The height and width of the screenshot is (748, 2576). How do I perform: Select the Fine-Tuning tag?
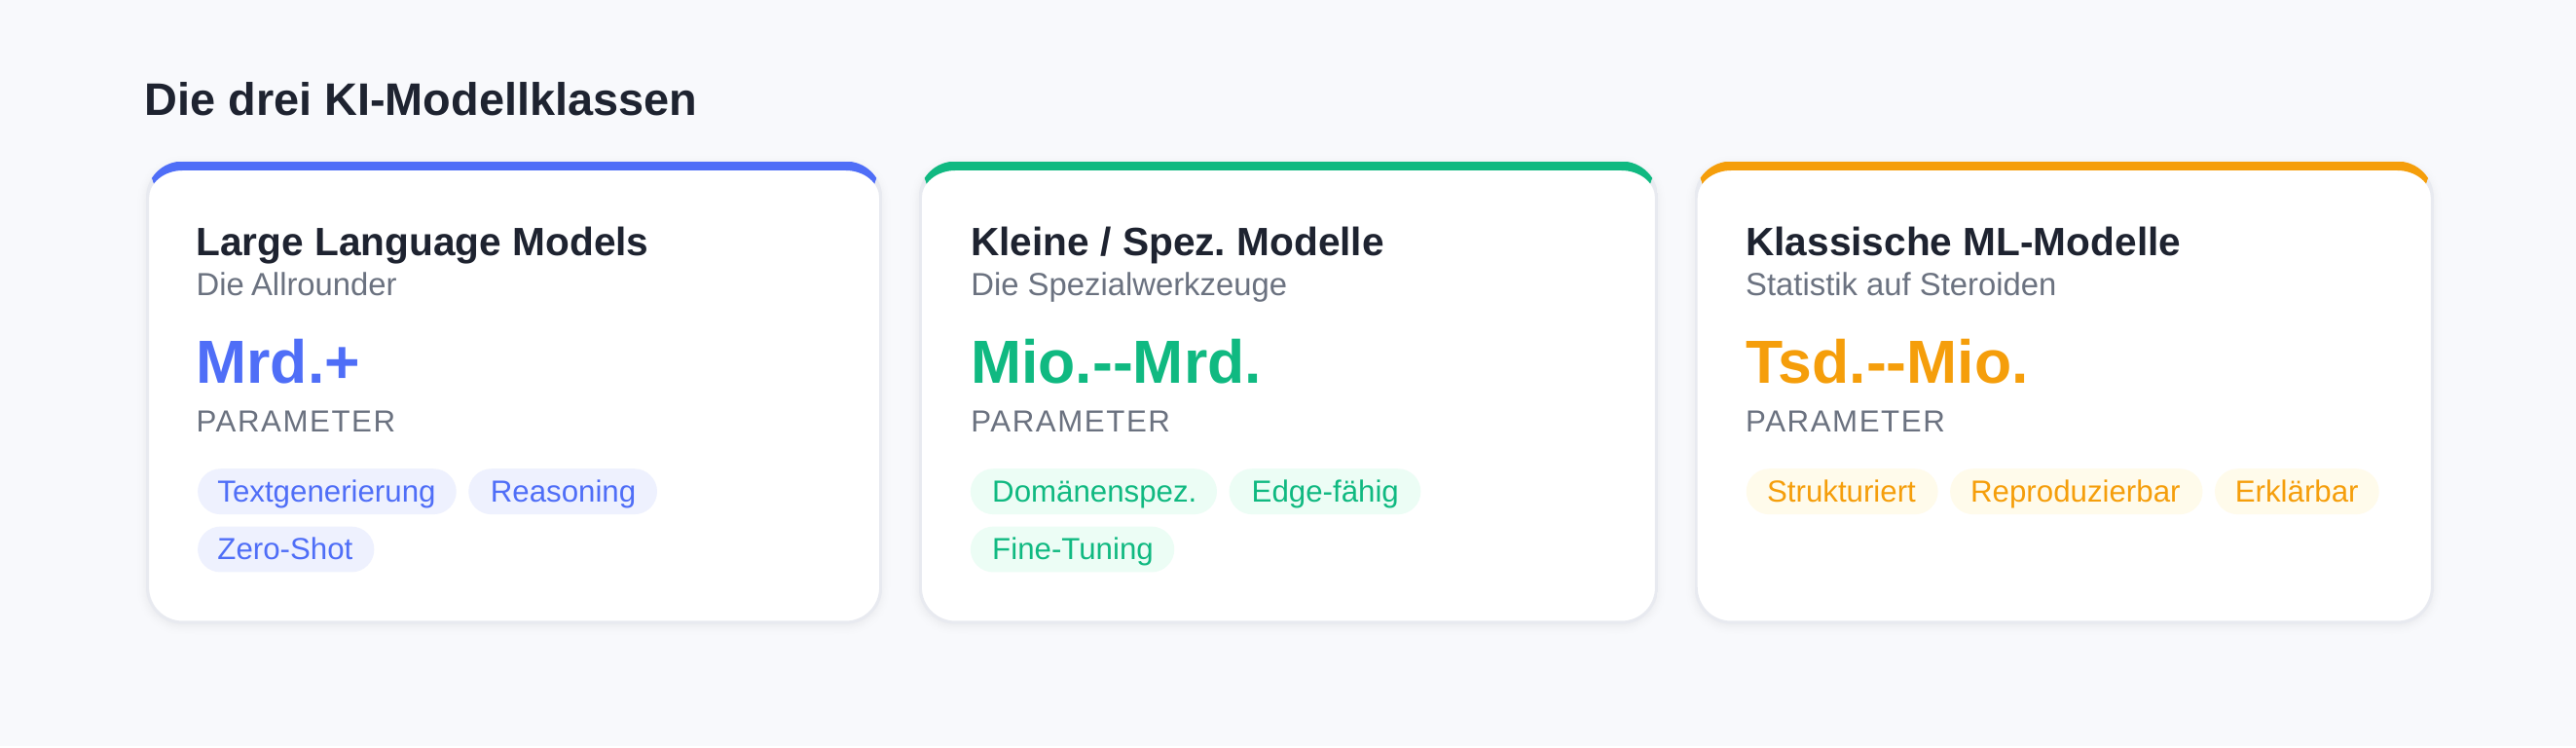click(x=1072, y=549)
